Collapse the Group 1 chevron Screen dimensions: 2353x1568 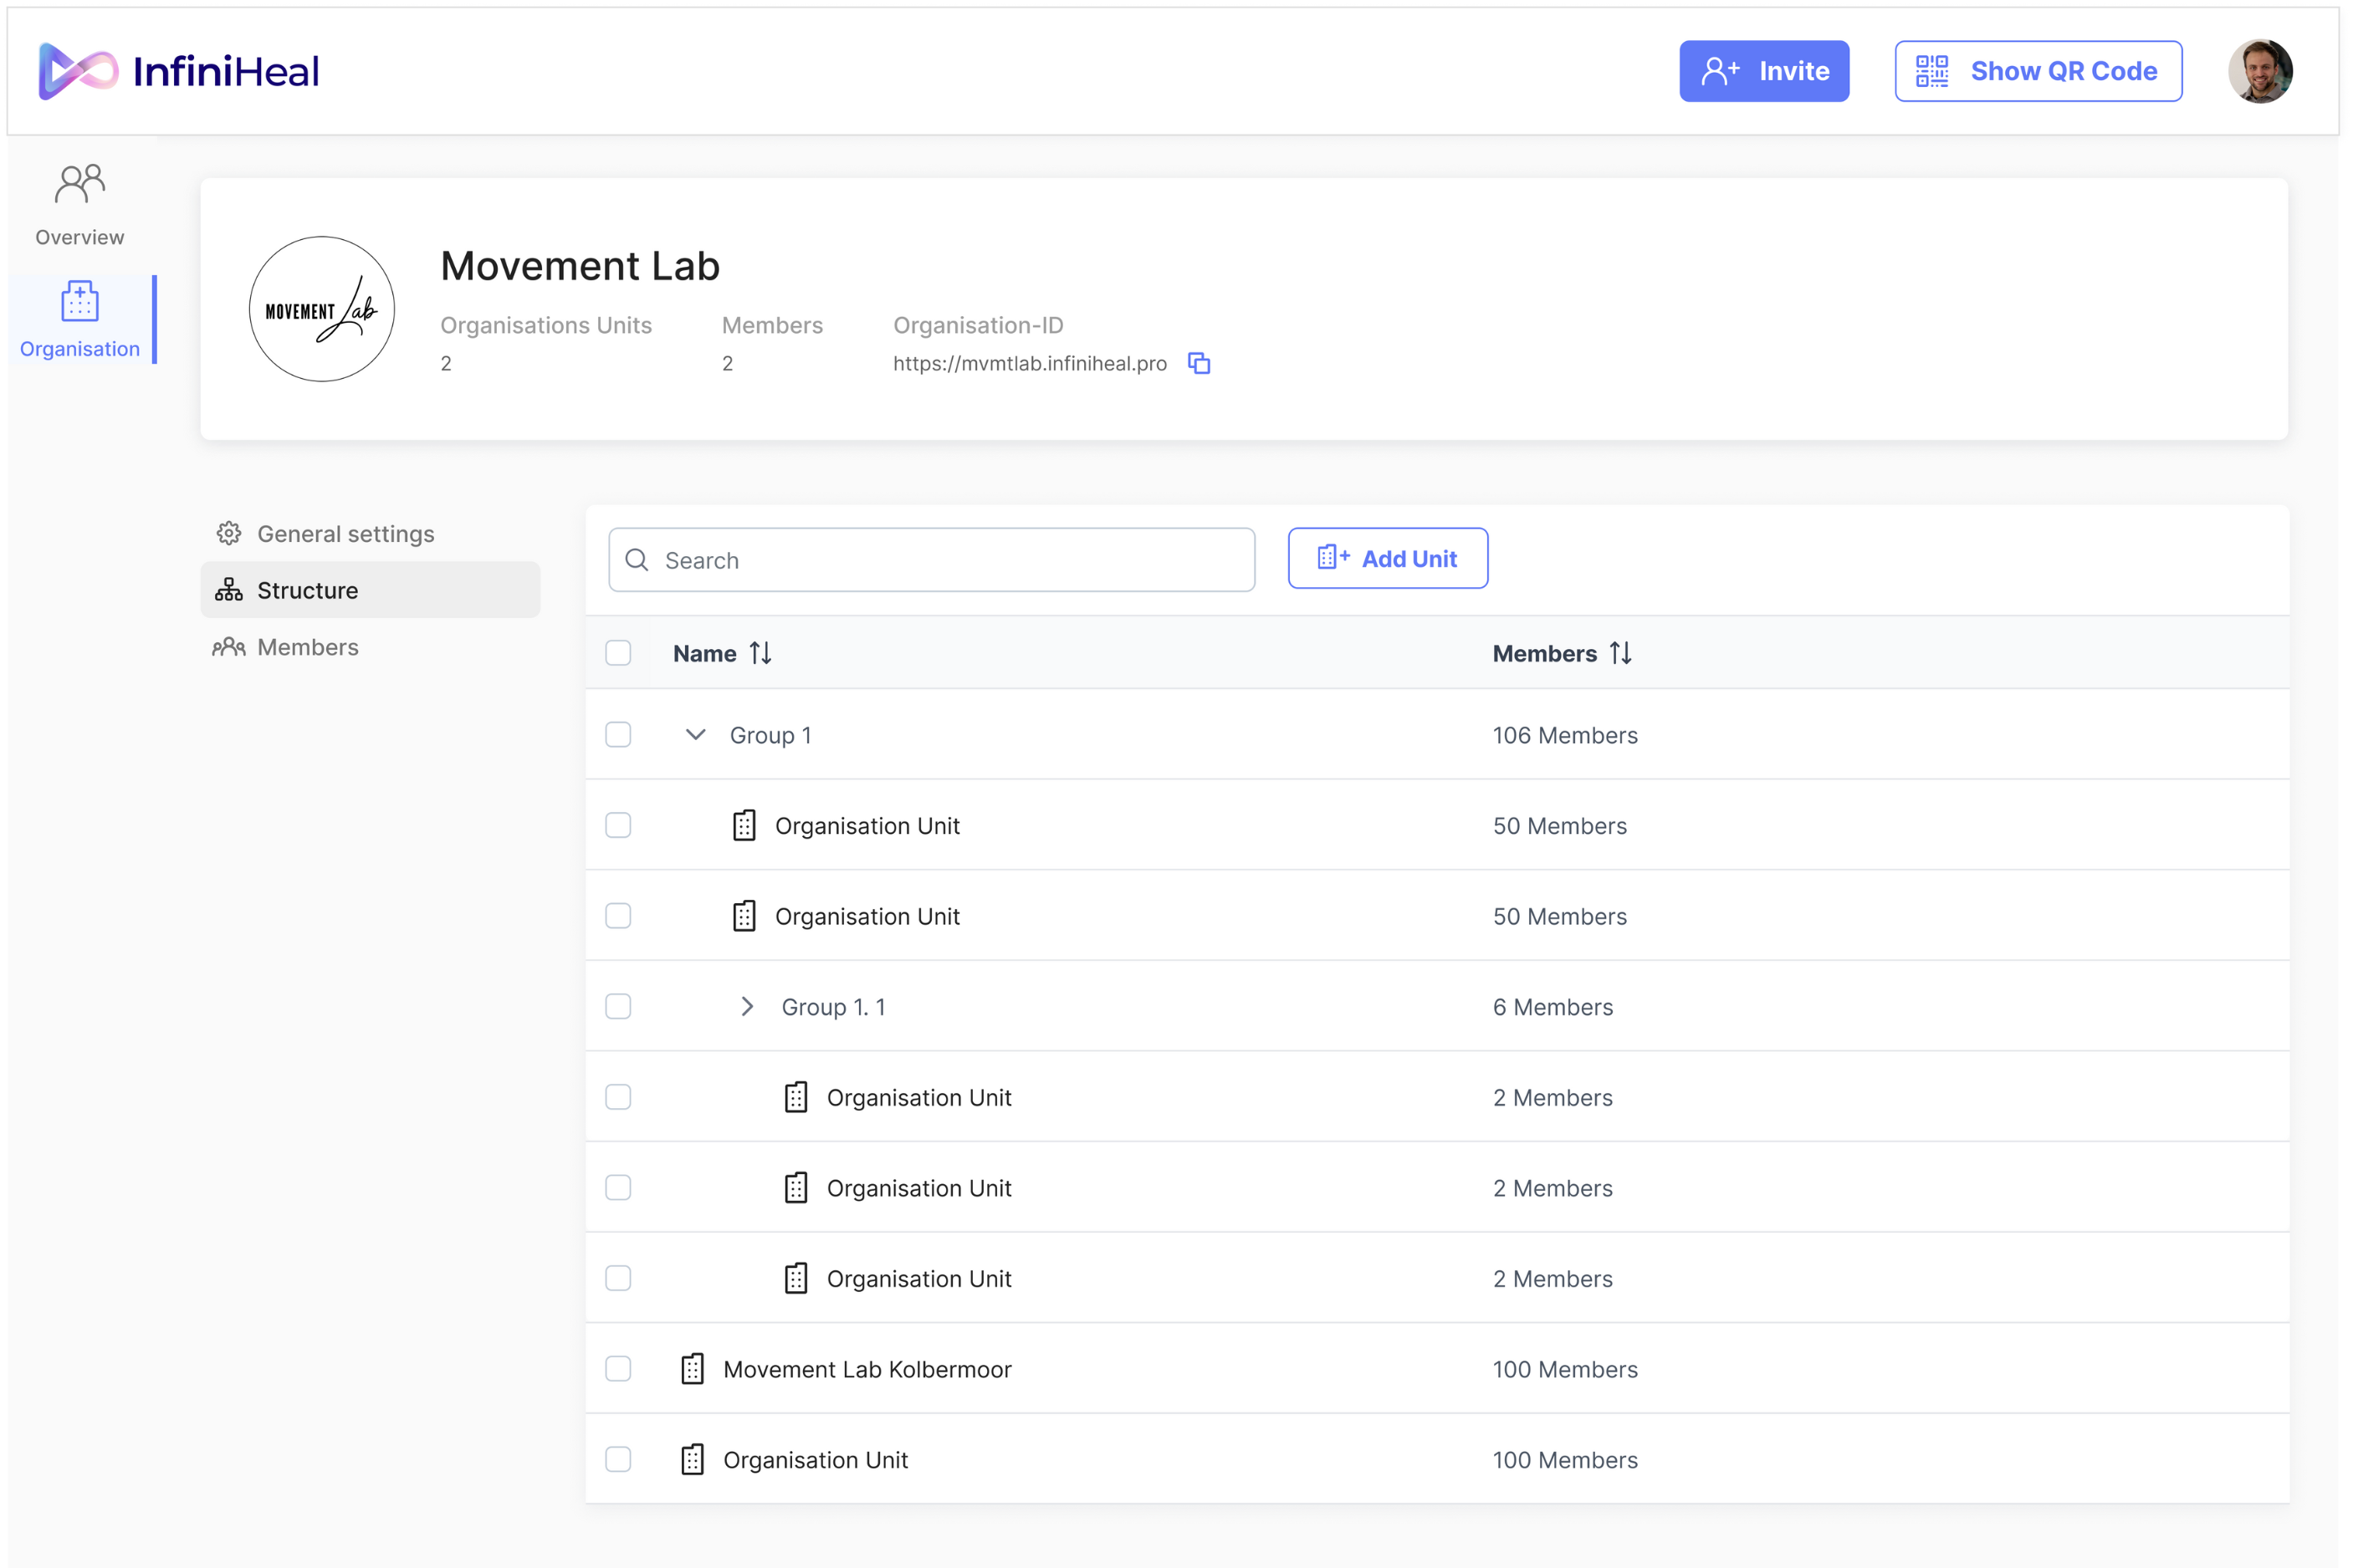click(695, 735)
